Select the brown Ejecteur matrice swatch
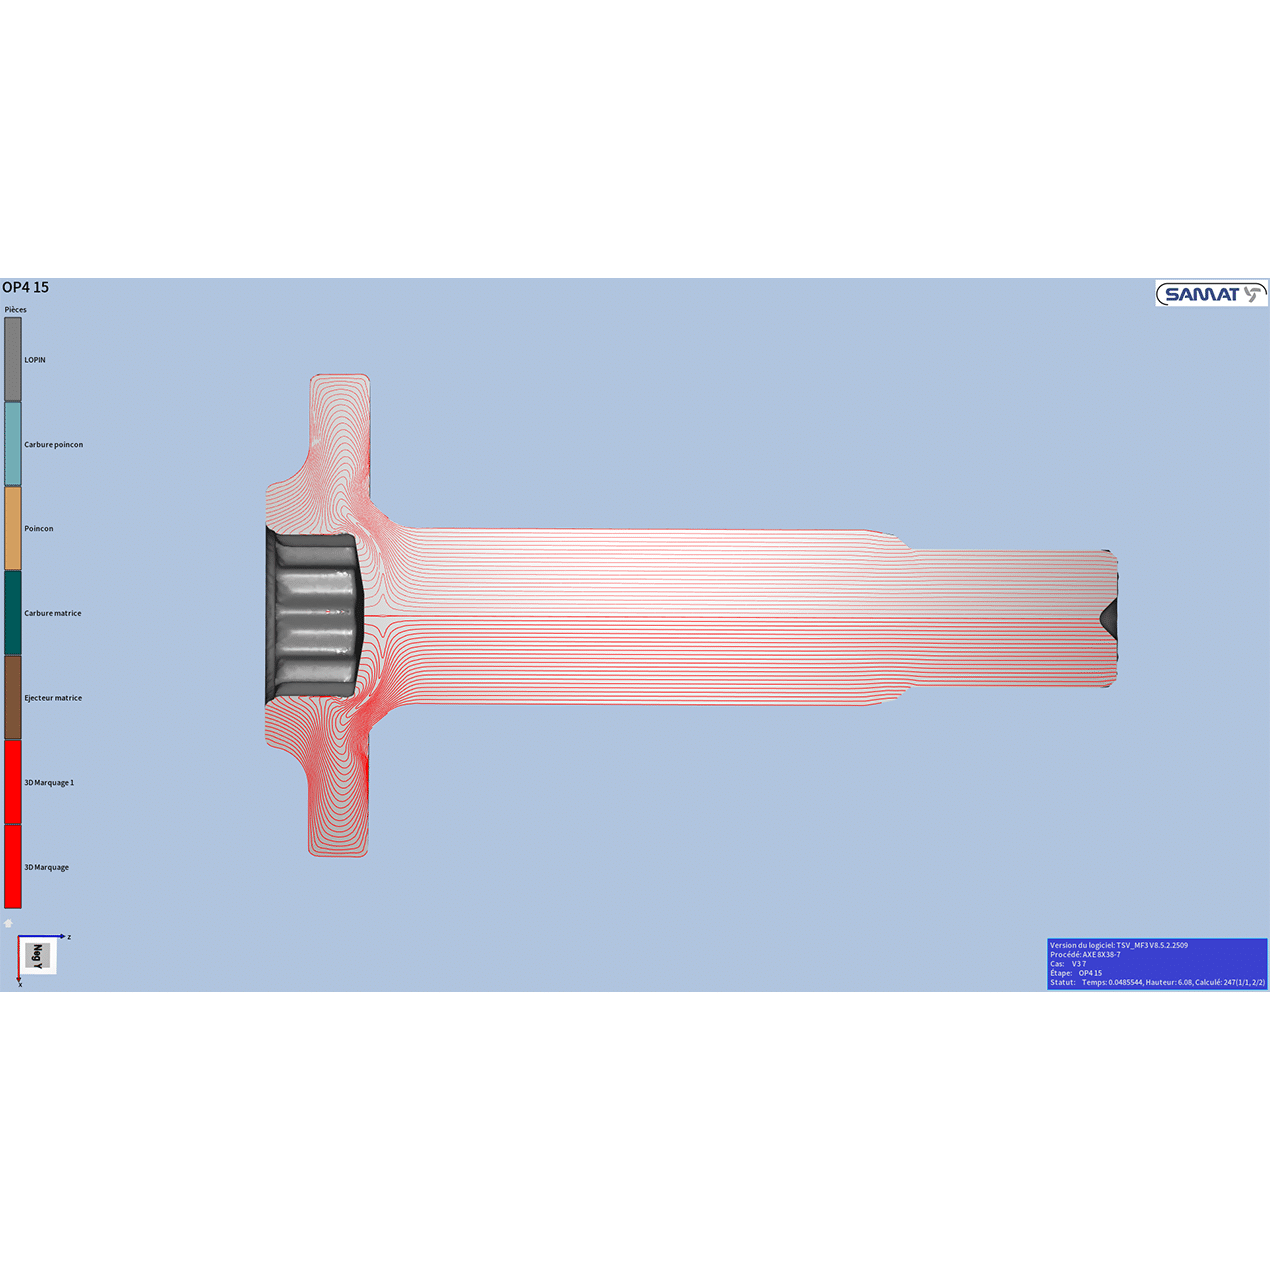Viewport: 1270px width, 1270px height. point(13,698)
